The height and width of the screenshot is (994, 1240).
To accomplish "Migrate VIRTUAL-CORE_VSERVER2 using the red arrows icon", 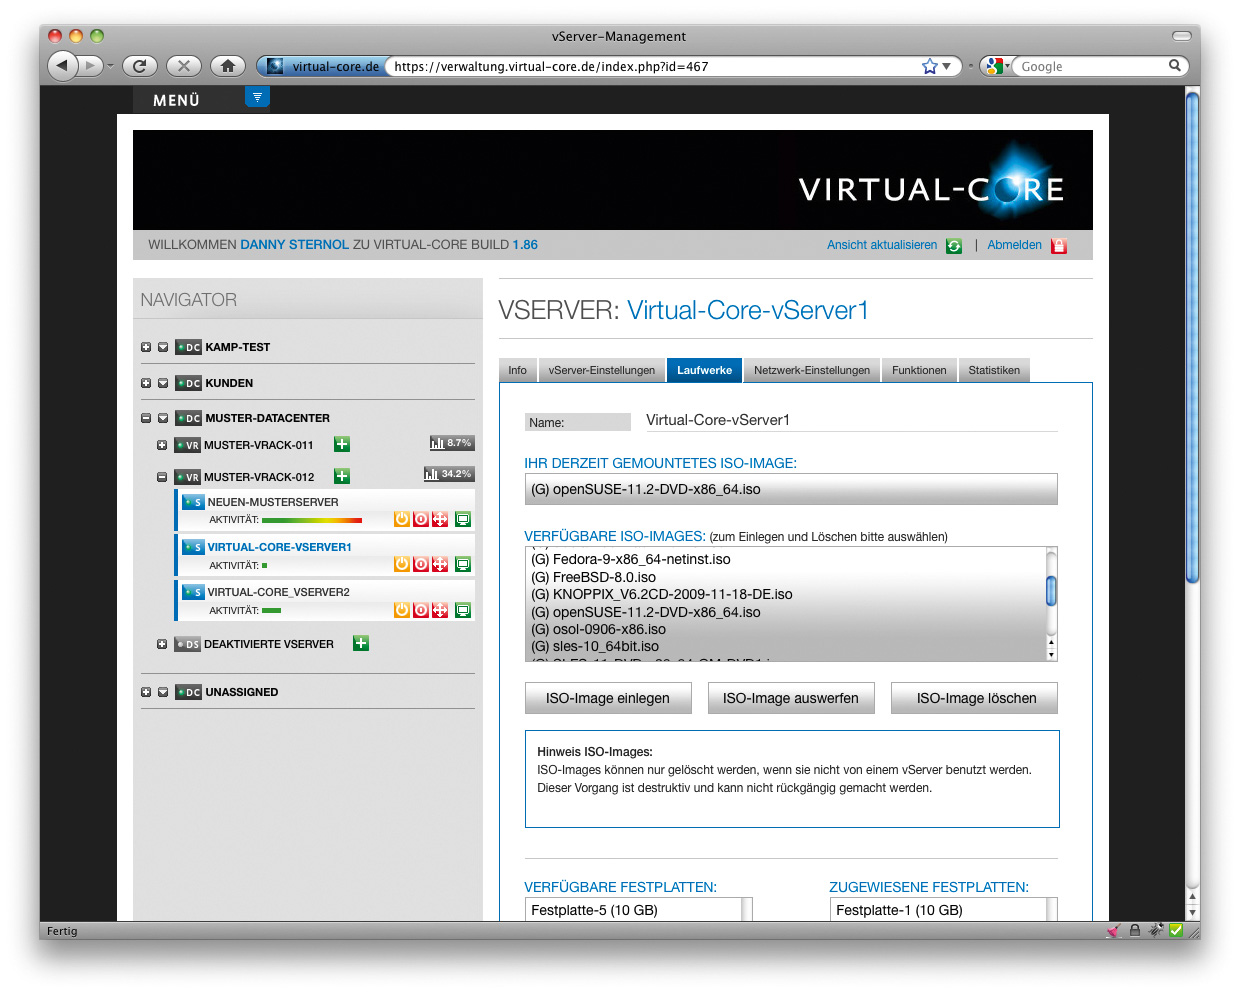I will 440,609.
